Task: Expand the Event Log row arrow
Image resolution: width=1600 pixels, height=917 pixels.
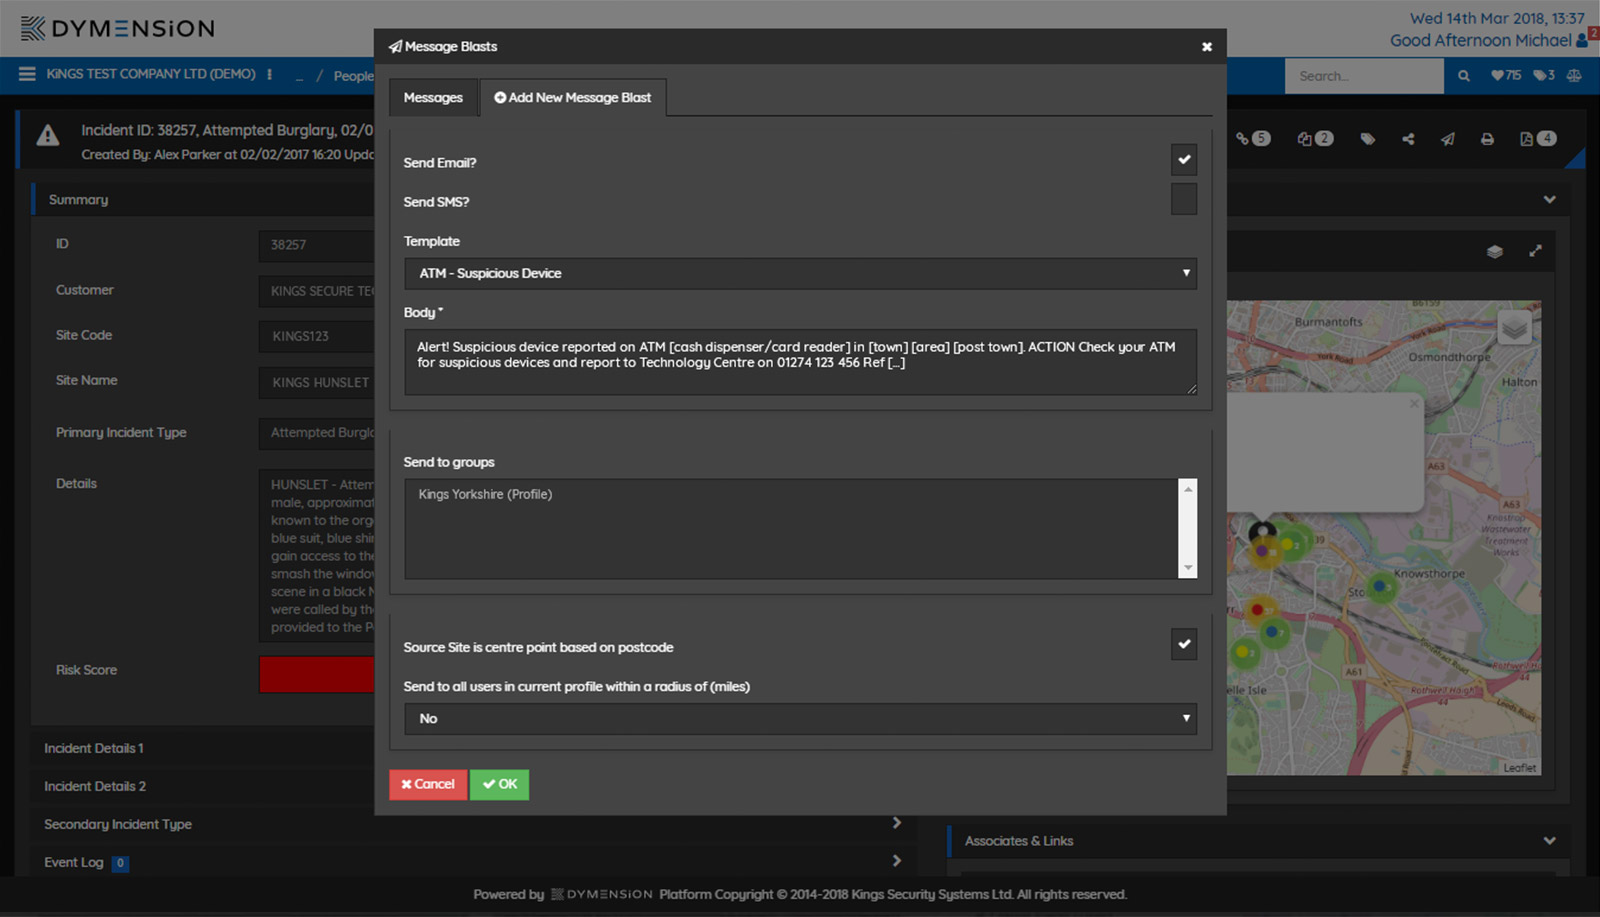Action: 896,861
